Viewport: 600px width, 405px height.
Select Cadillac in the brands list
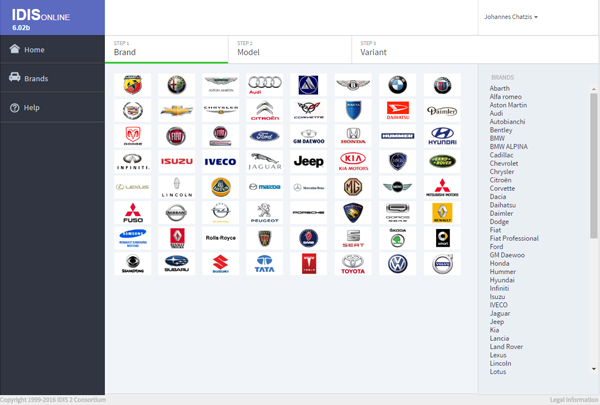click(x=501, y=155)
